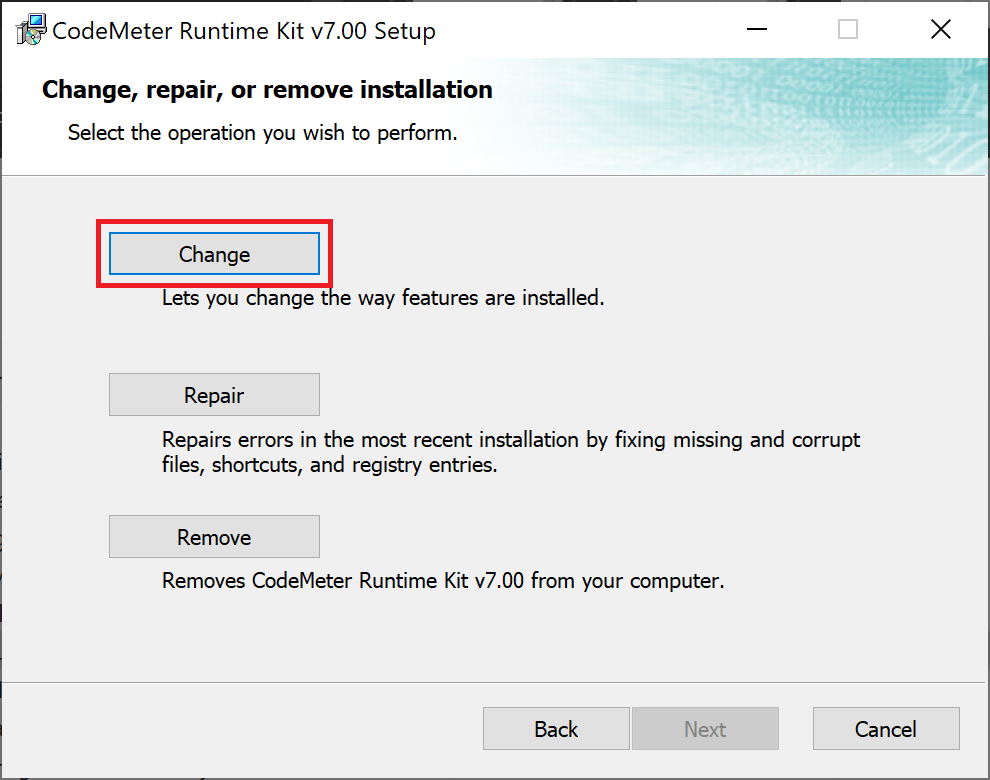Click the "CodeMeter Runtime Kit v7.00 Setup" title text
This screenshot has height=780, width=990.
click(244, 31)
